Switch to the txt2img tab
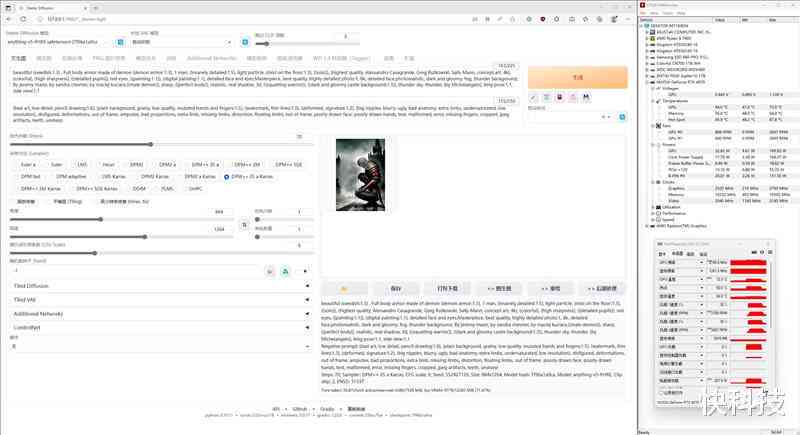Image resolution: width=800 pixels, height=435 pixels. 18,59
